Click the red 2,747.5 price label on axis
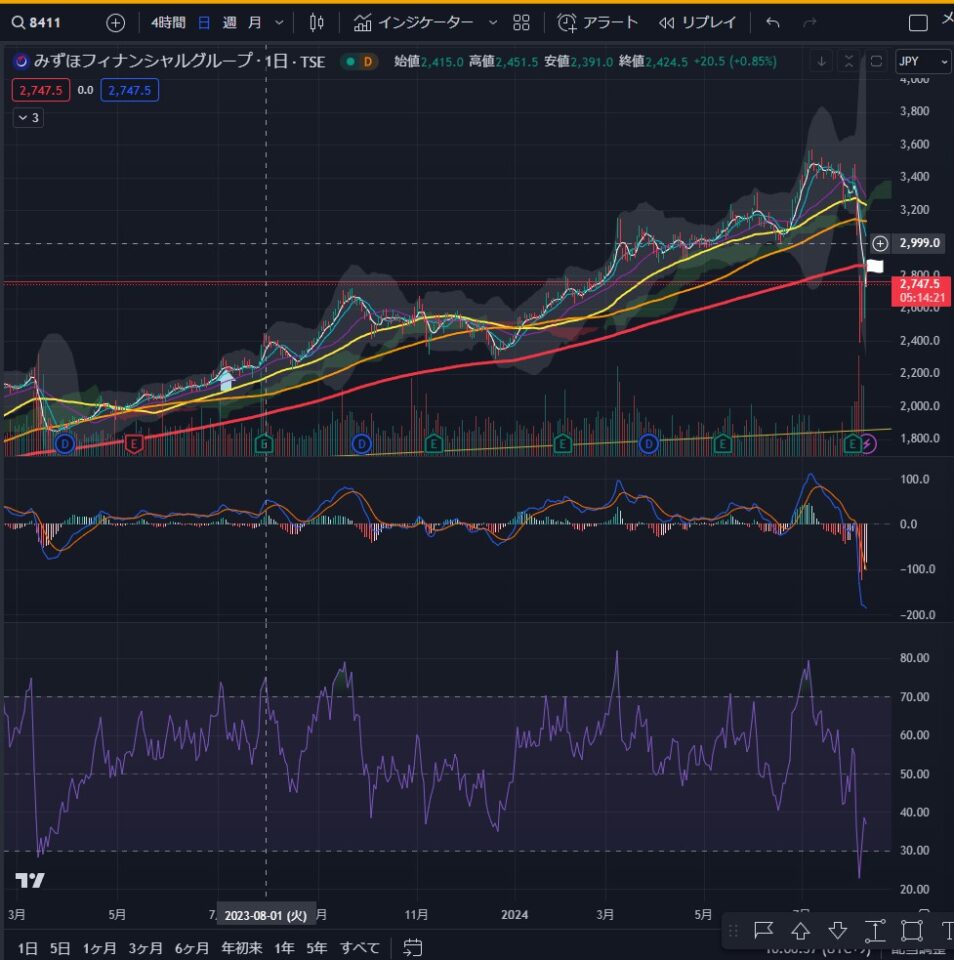Viewport: 954px width, 960px height. (922, 291)
